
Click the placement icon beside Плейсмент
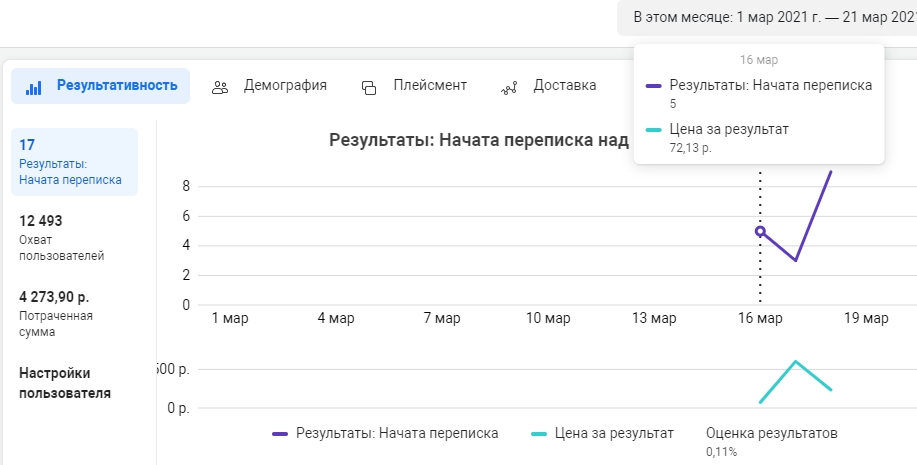point(369,88)
